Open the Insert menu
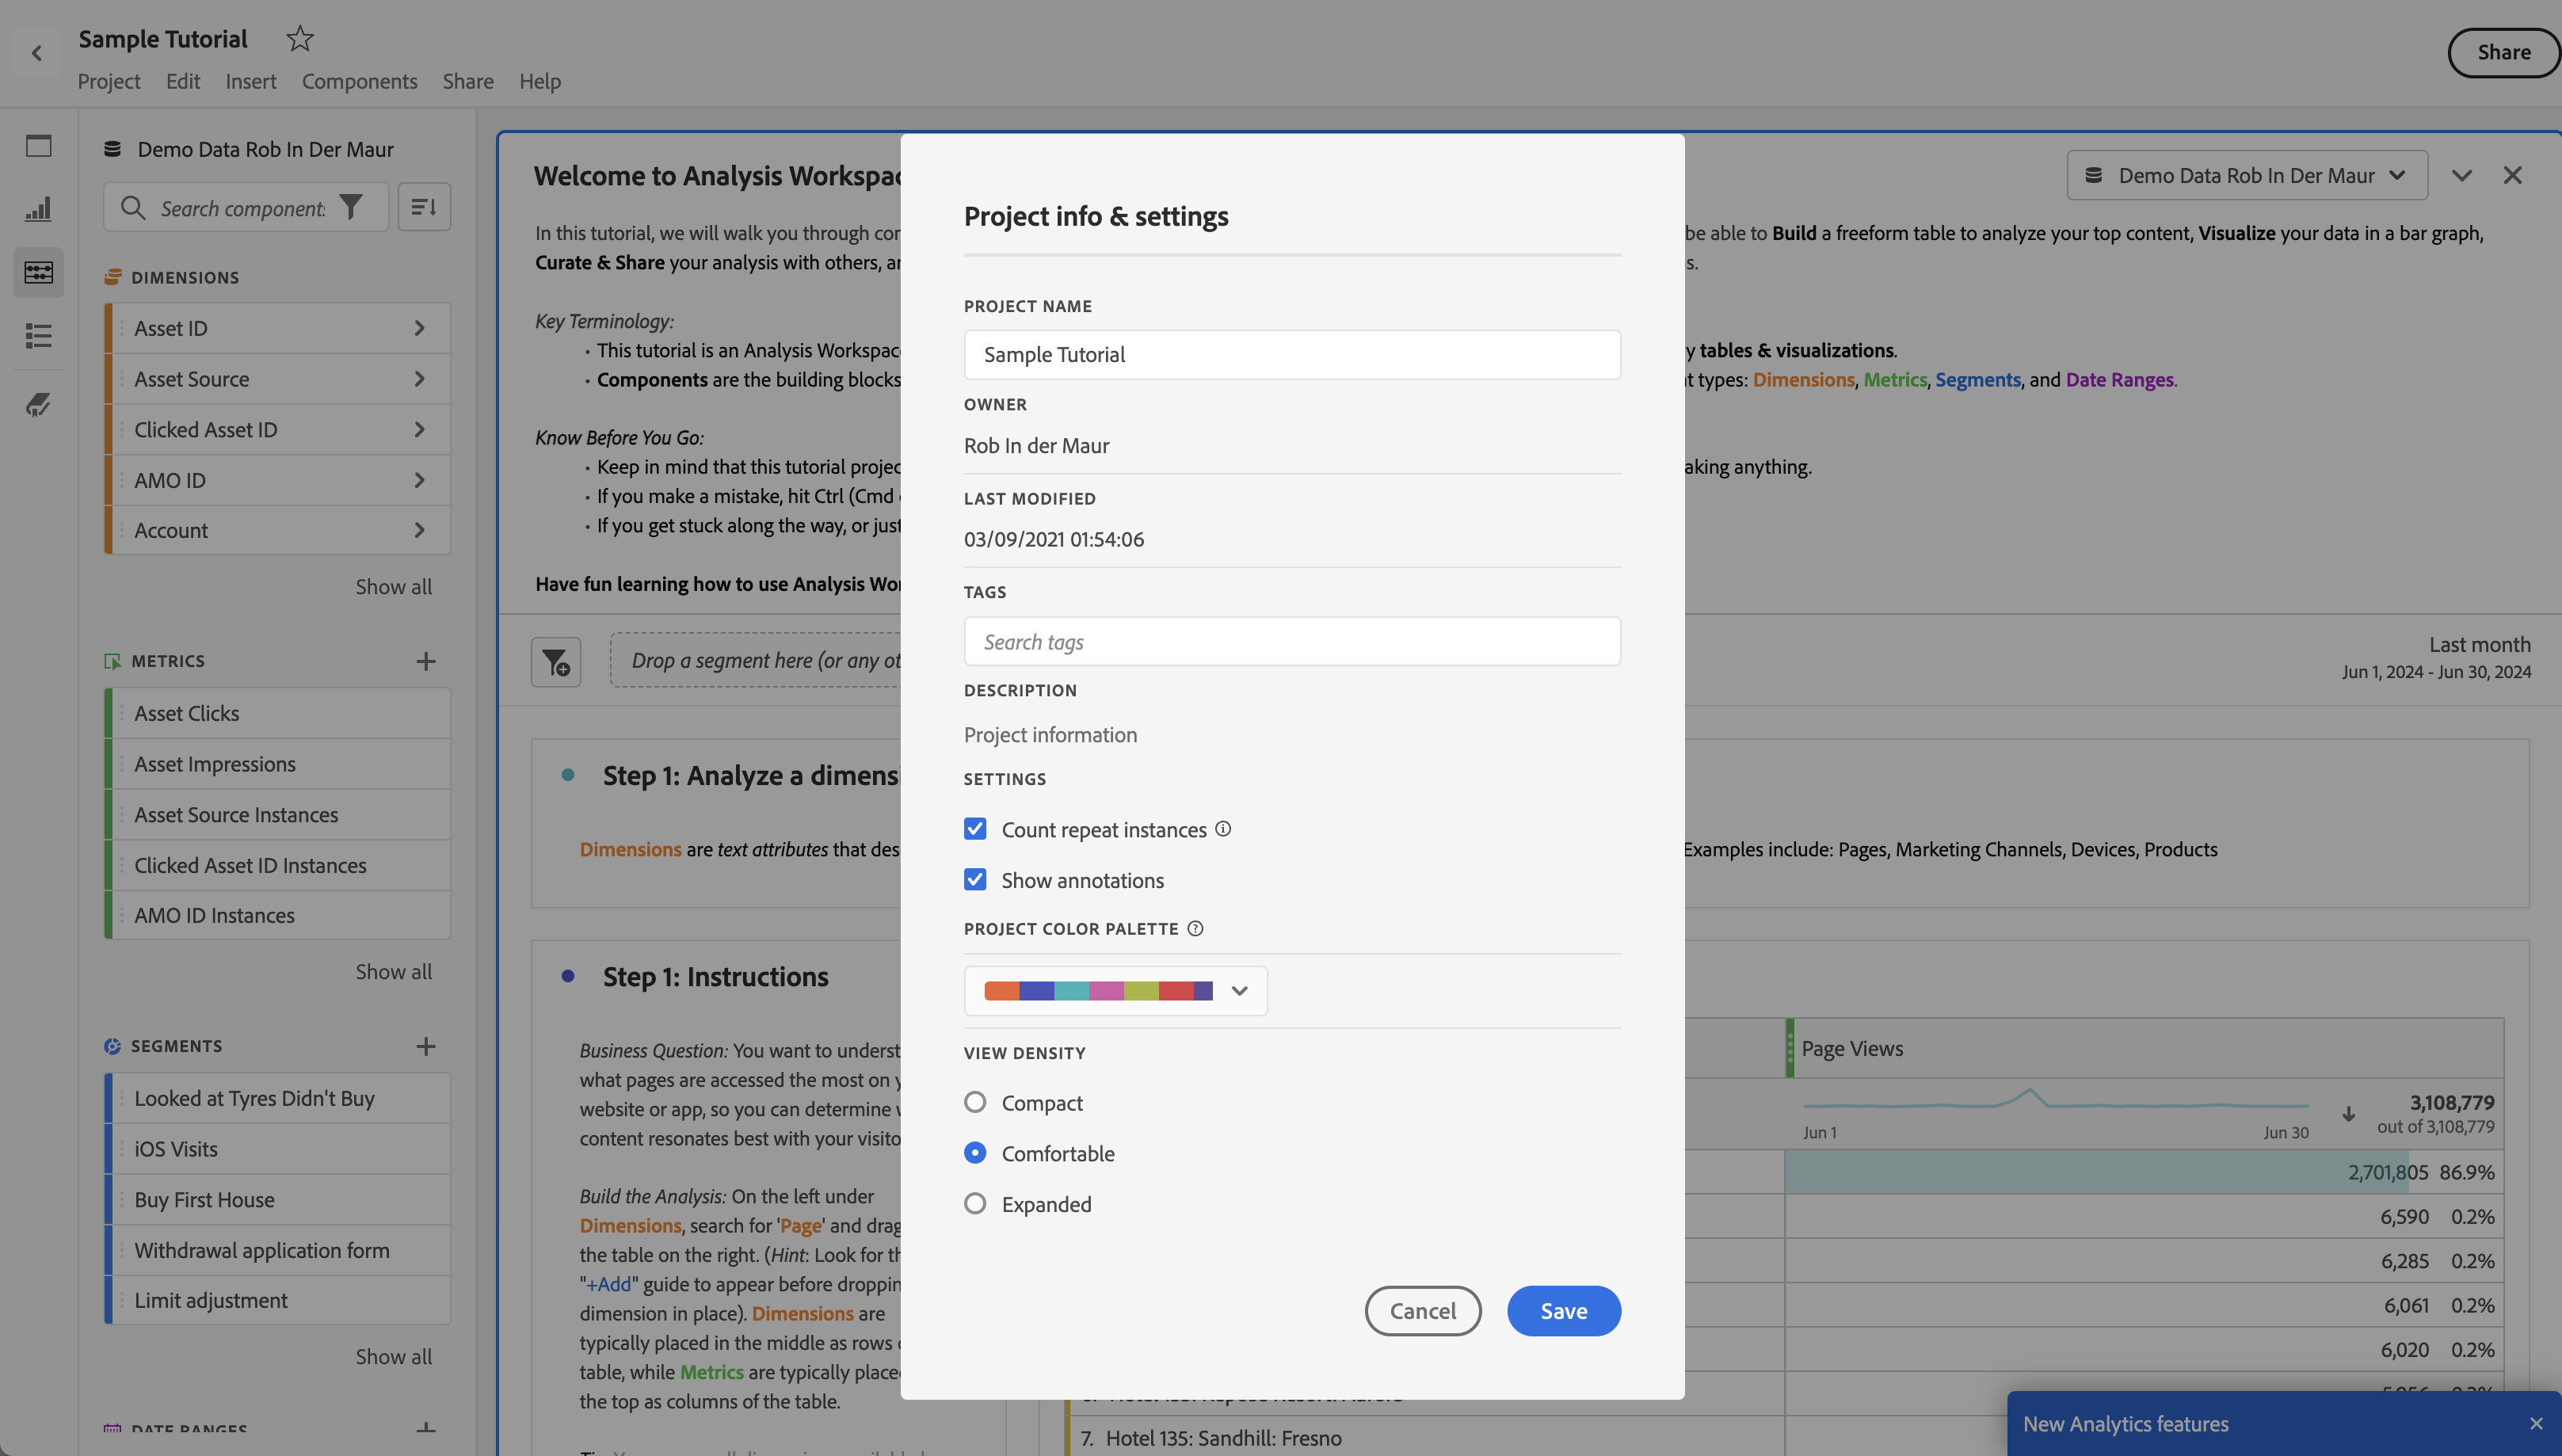 250,81
